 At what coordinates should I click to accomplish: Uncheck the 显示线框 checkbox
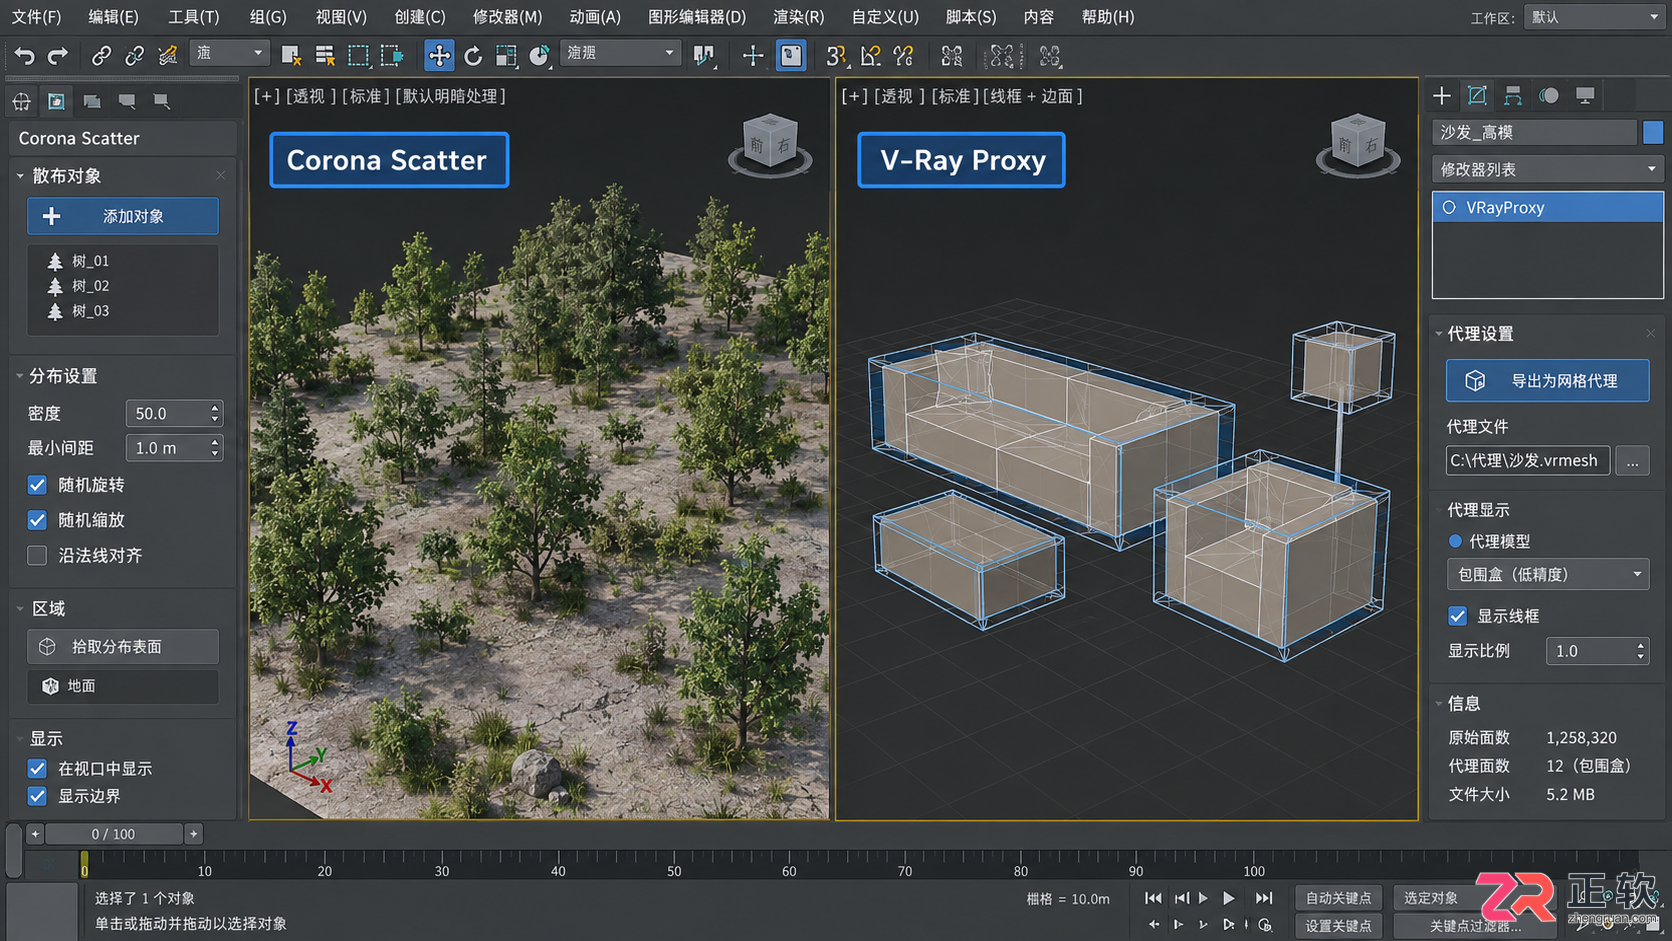[x=1457, y=616]
